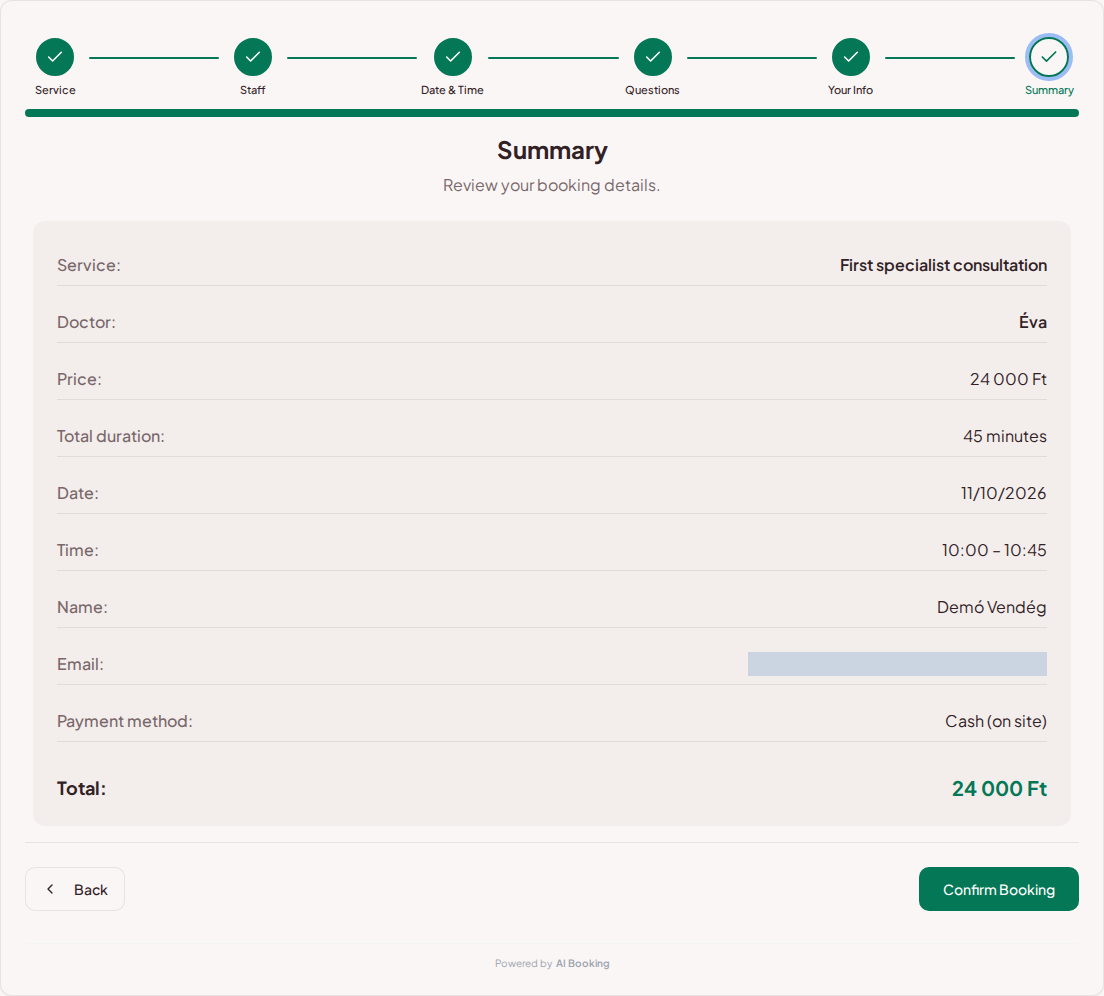This screenshot has height=996, width=1104.
Task: Open the AI Booking link in footer
Action: (582, 964)
